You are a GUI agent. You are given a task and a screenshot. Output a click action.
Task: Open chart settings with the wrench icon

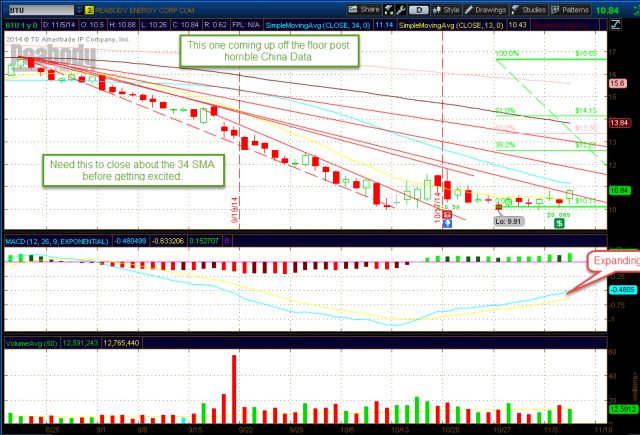pos(400,10)
